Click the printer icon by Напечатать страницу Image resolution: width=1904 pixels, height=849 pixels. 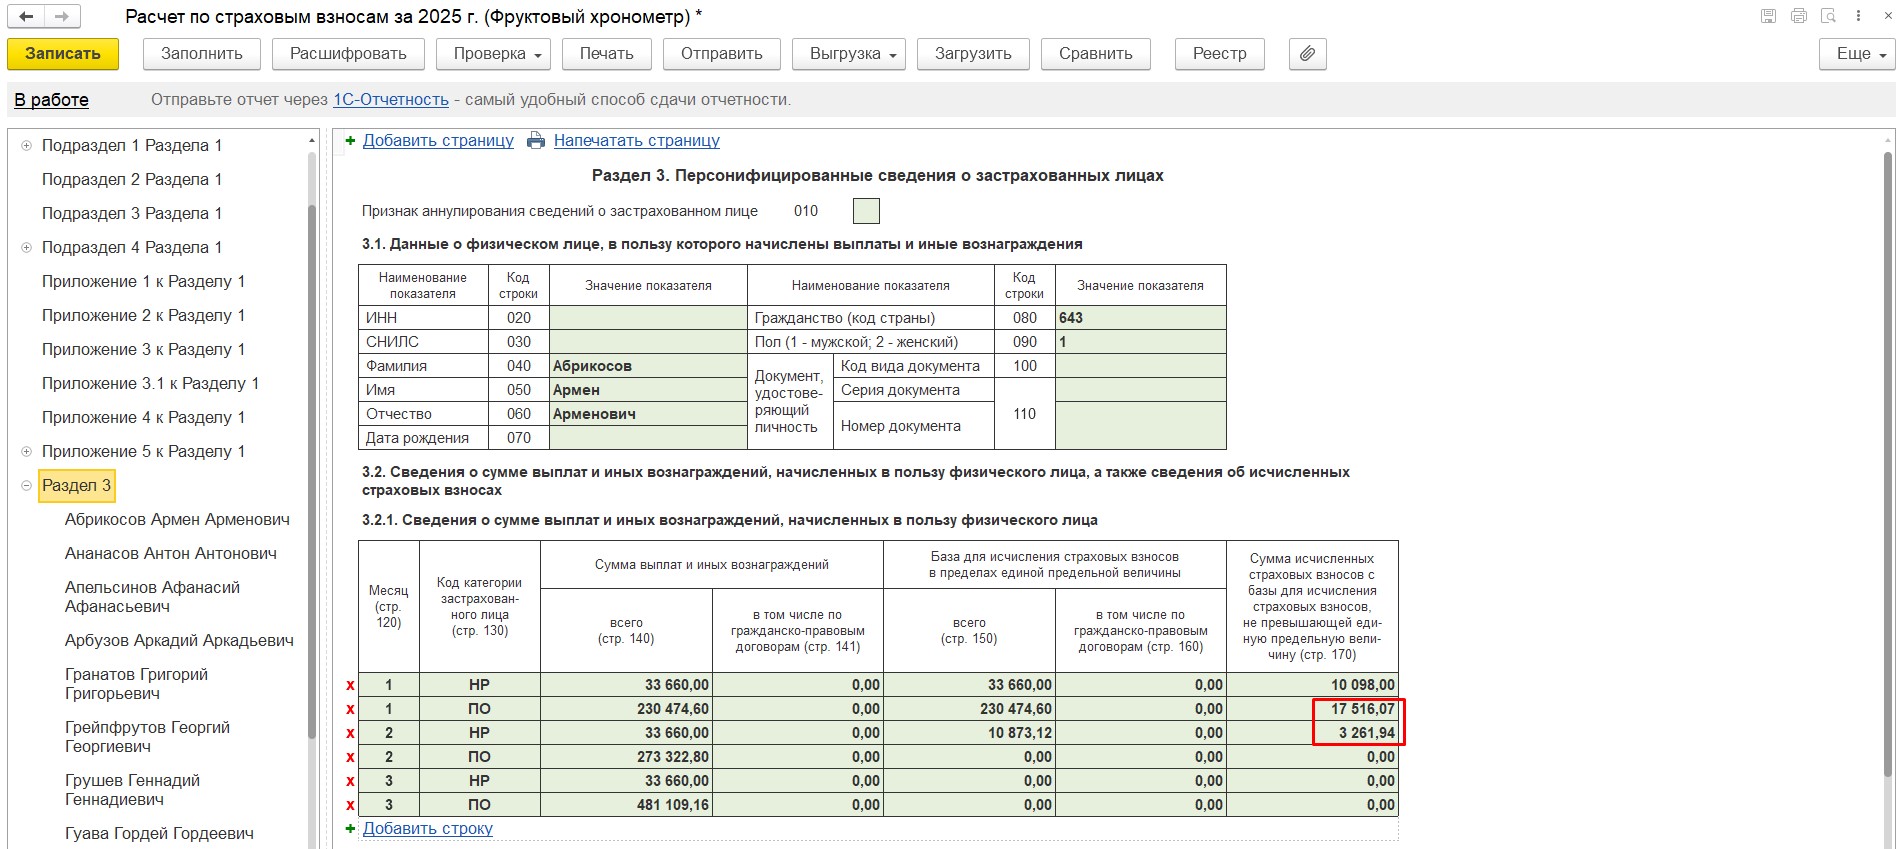coord(536,141)
